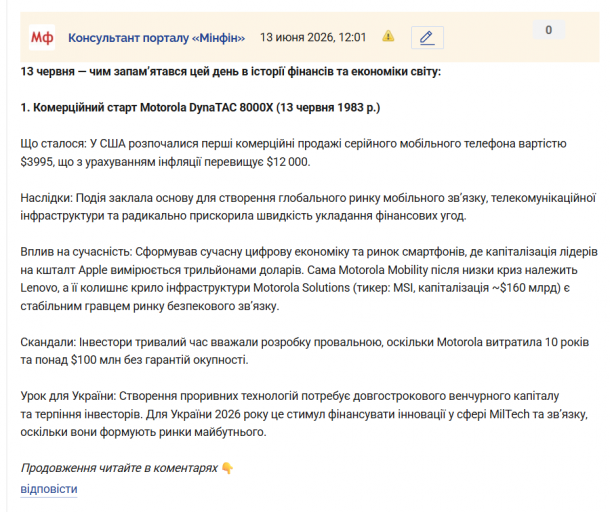Viewport: 610px width, 512px height.
Task: Click the Мф Minfin avatar logo
Action: click(42, 37)
